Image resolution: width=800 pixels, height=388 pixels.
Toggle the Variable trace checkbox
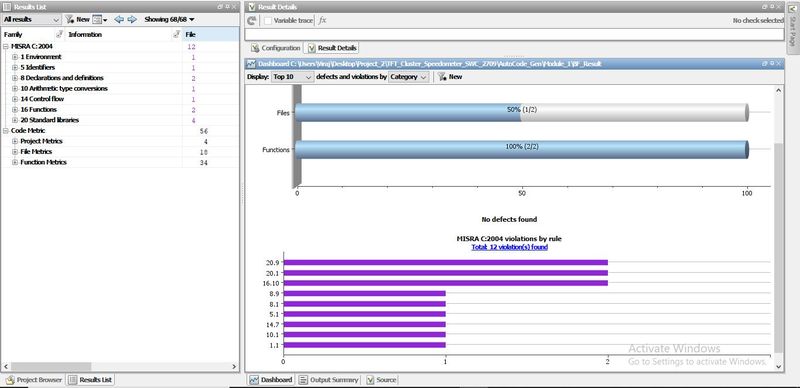[x=268, y=20]
